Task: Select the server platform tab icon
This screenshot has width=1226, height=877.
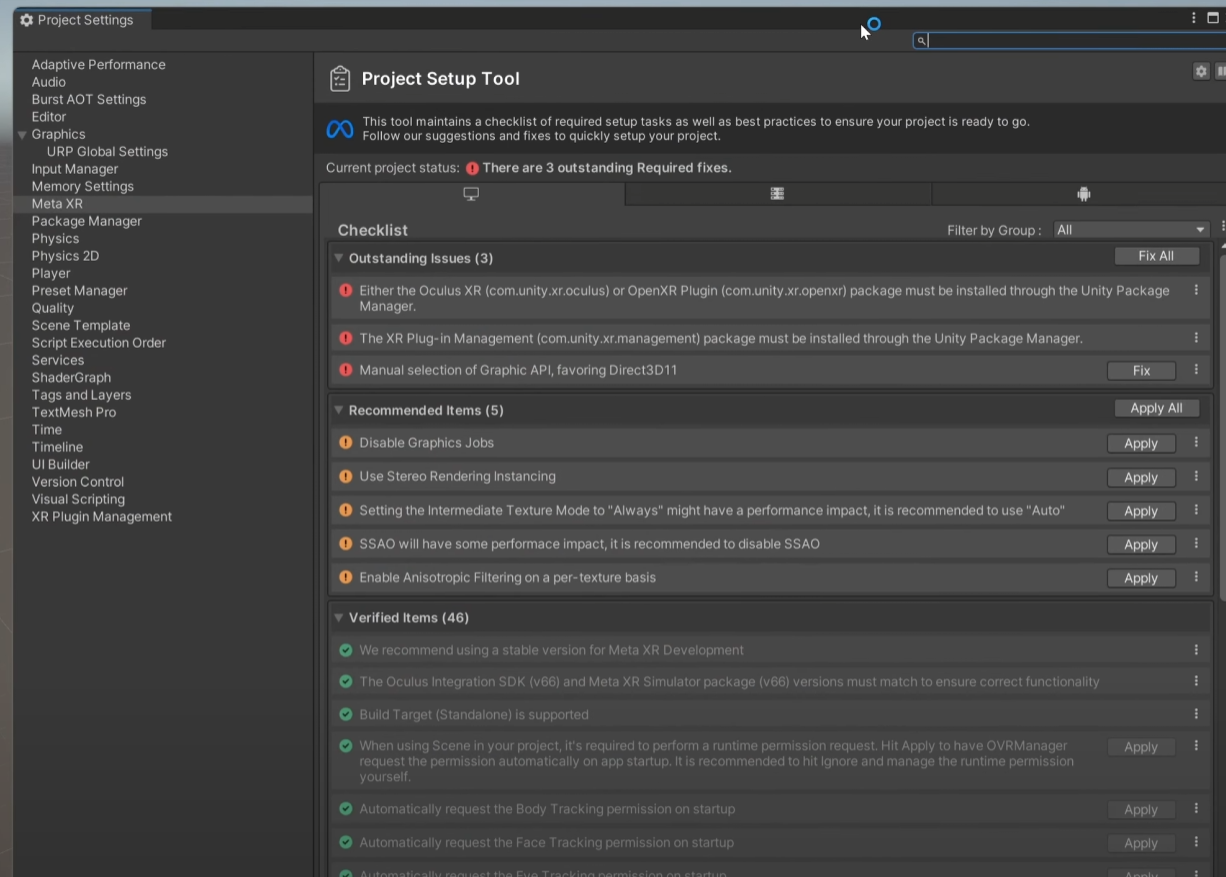Action: 777,194
